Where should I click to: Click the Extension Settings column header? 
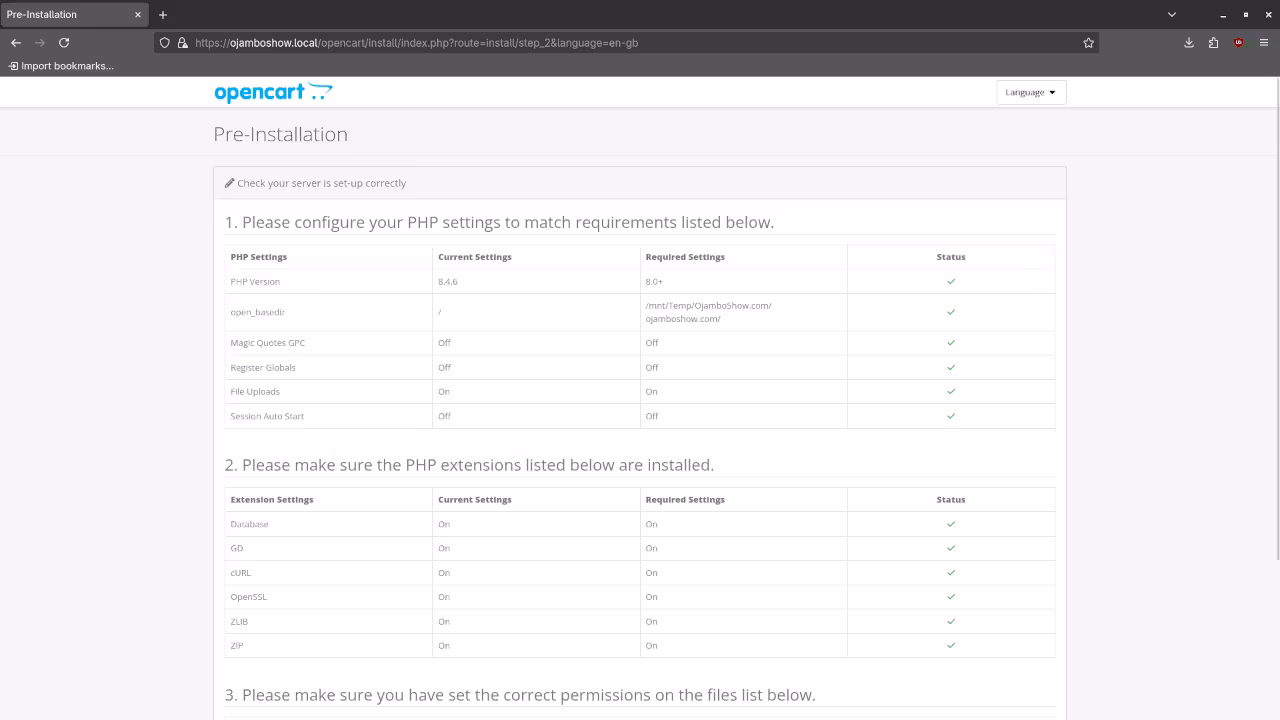click(272, 500)
